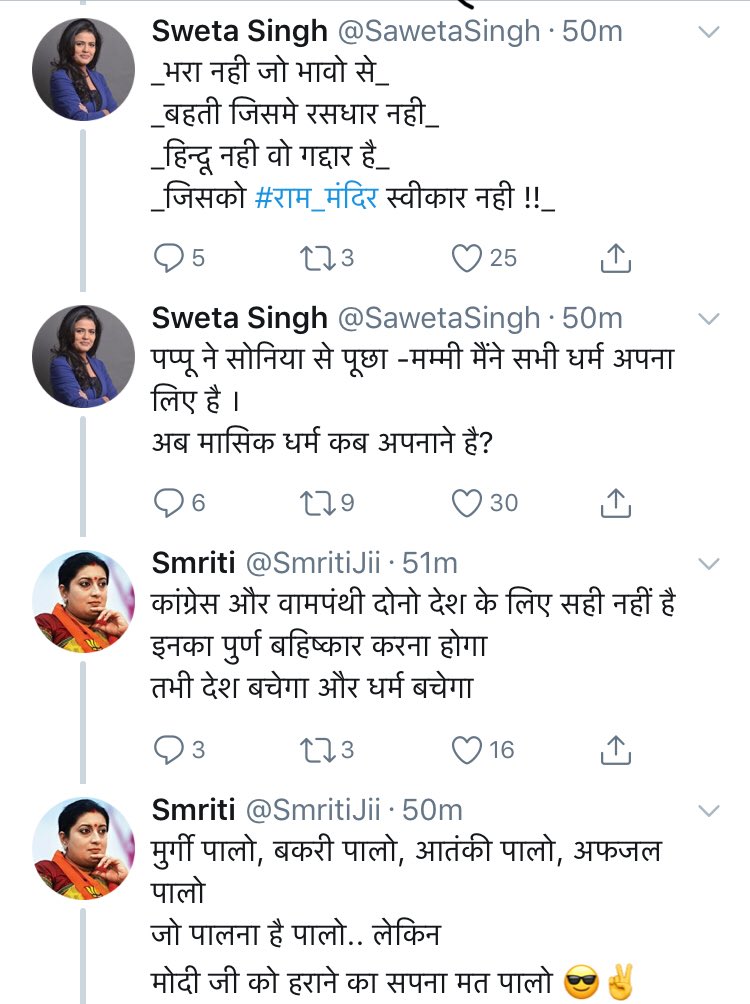Retweet Smriti's 51m tweet
Screen dimensions: 750x1004
pyautogui.click(x=317, y=750)
